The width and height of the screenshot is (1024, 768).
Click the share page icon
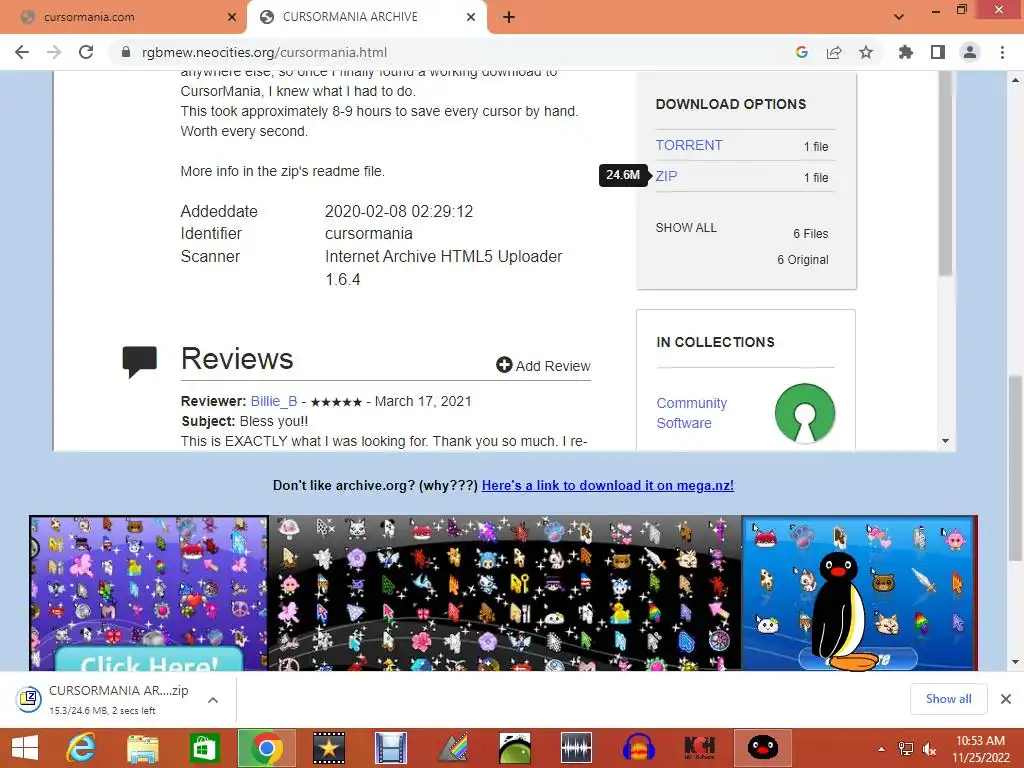click(x=834, y=52)
